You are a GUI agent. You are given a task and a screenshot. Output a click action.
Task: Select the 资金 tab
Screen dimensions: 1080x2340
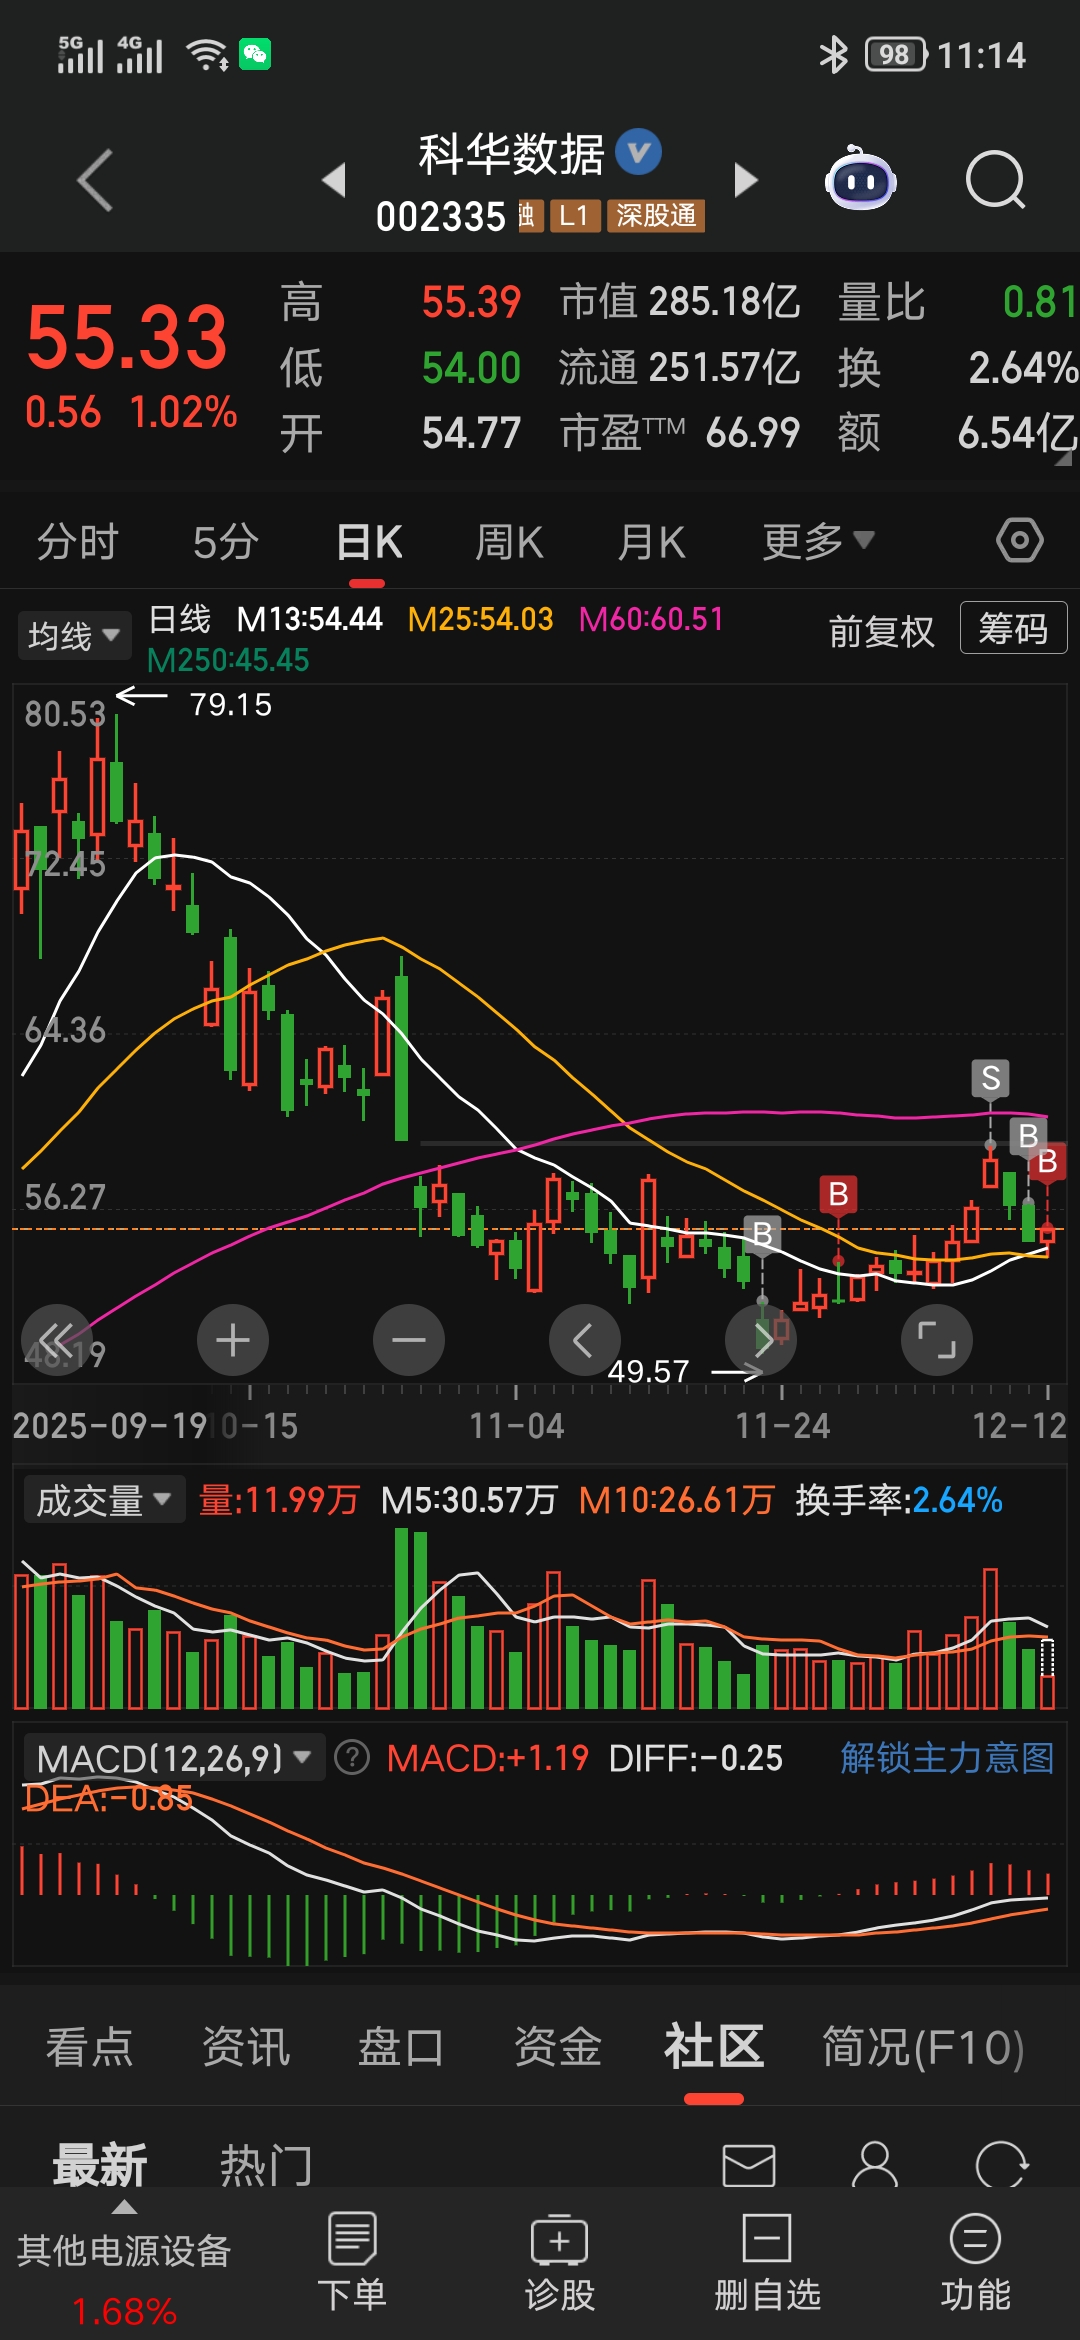coord(557,2047)
